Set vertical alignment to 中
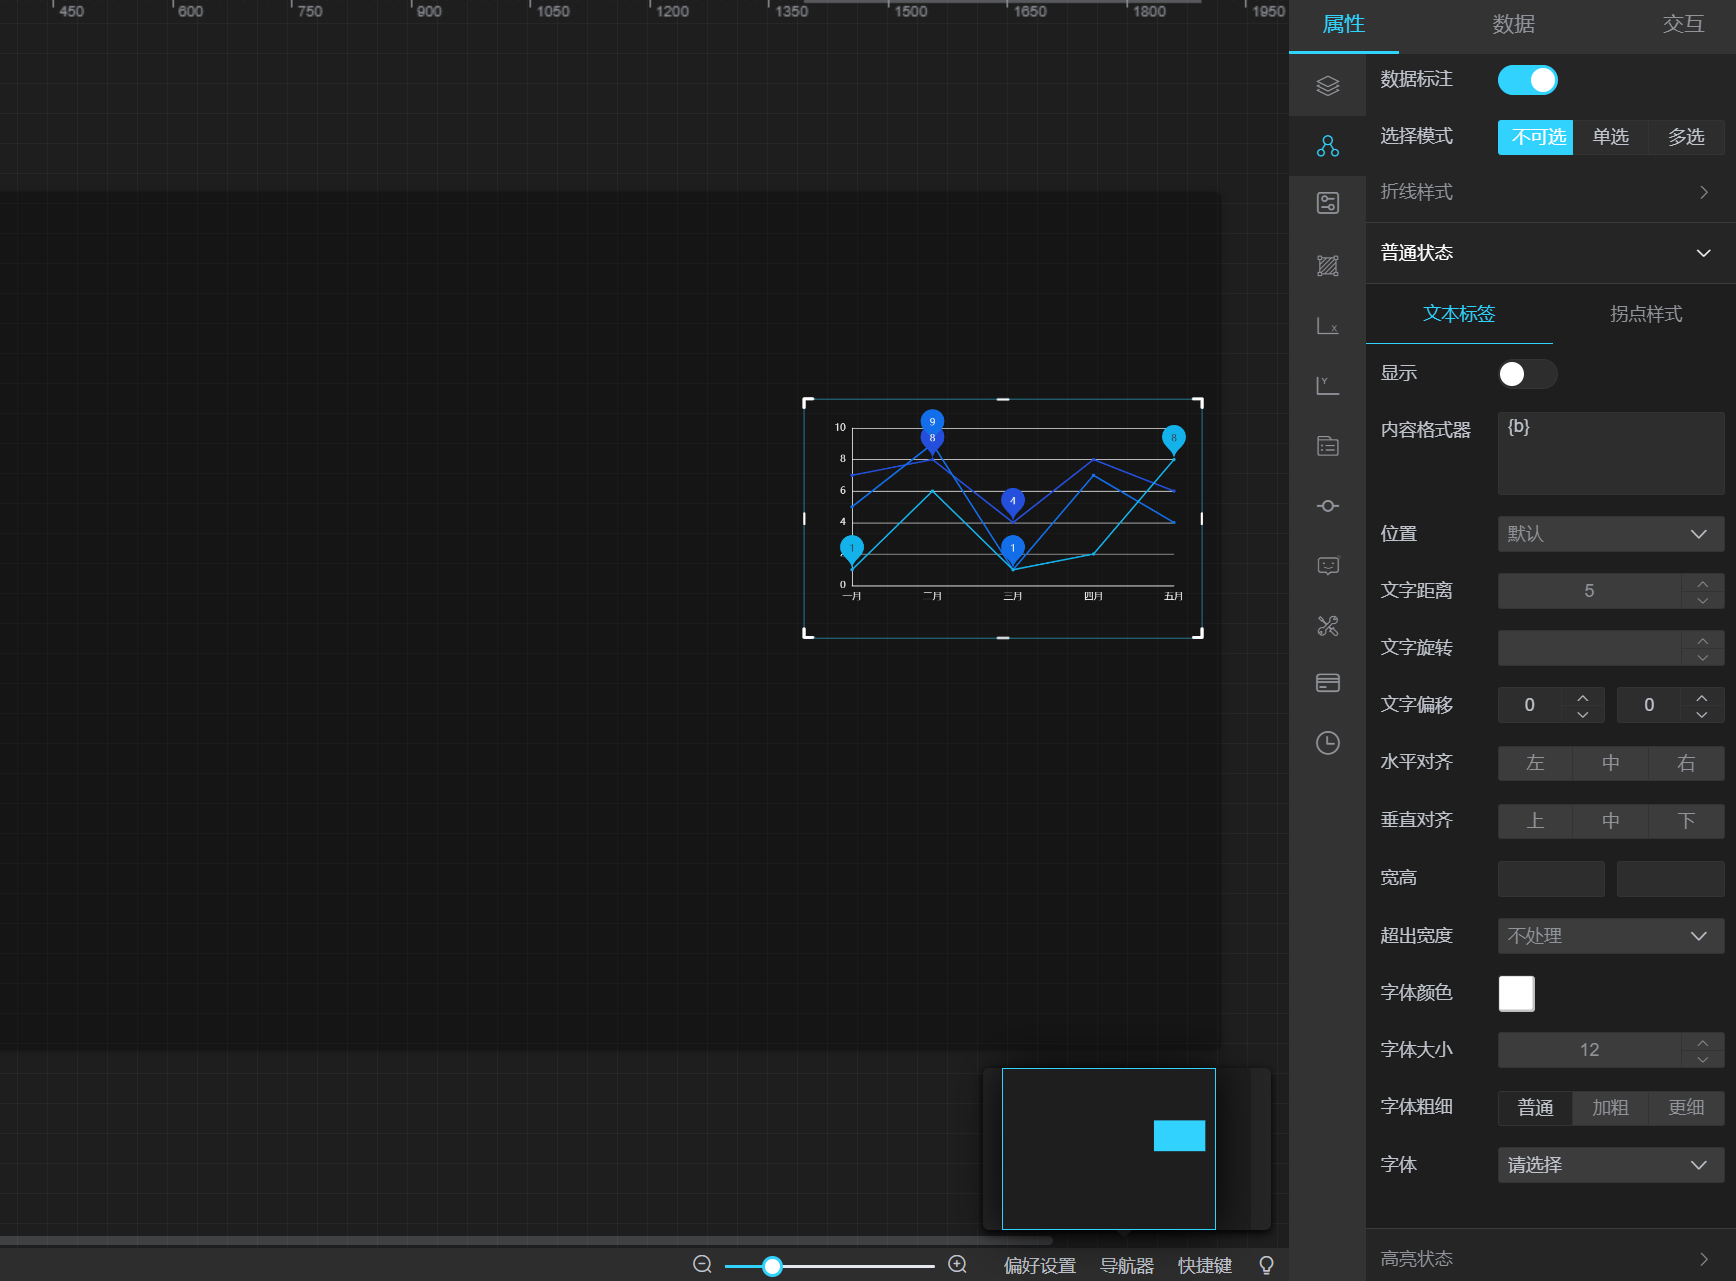This screenshot has height=1281, width=1736. 1610,821
